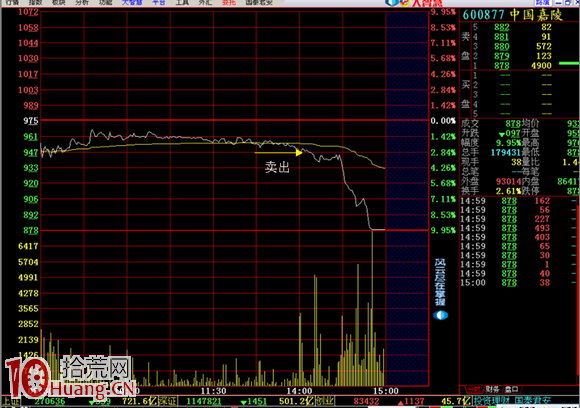Open the 工具 menu
580x408 pixels.
[x=182, y=3]
